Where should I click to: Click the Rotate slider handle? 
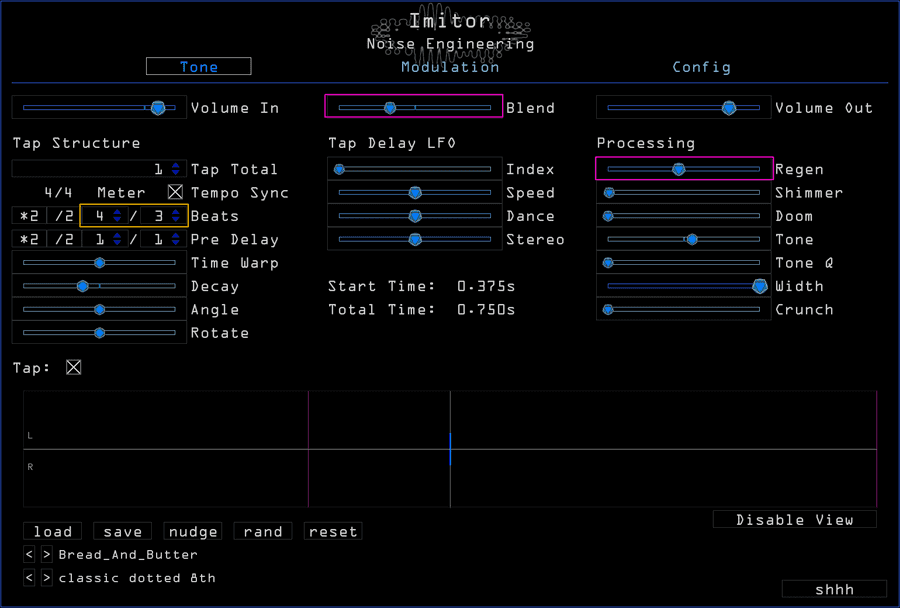(99, 333)
